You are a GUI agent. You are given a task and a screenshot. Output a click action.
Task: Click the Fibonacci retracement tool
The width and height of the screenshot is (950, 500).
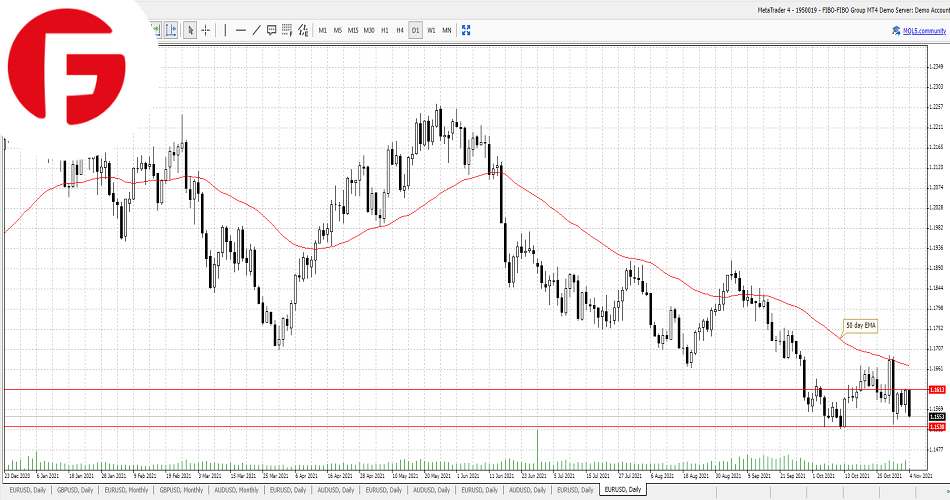[x=287, y=30]
